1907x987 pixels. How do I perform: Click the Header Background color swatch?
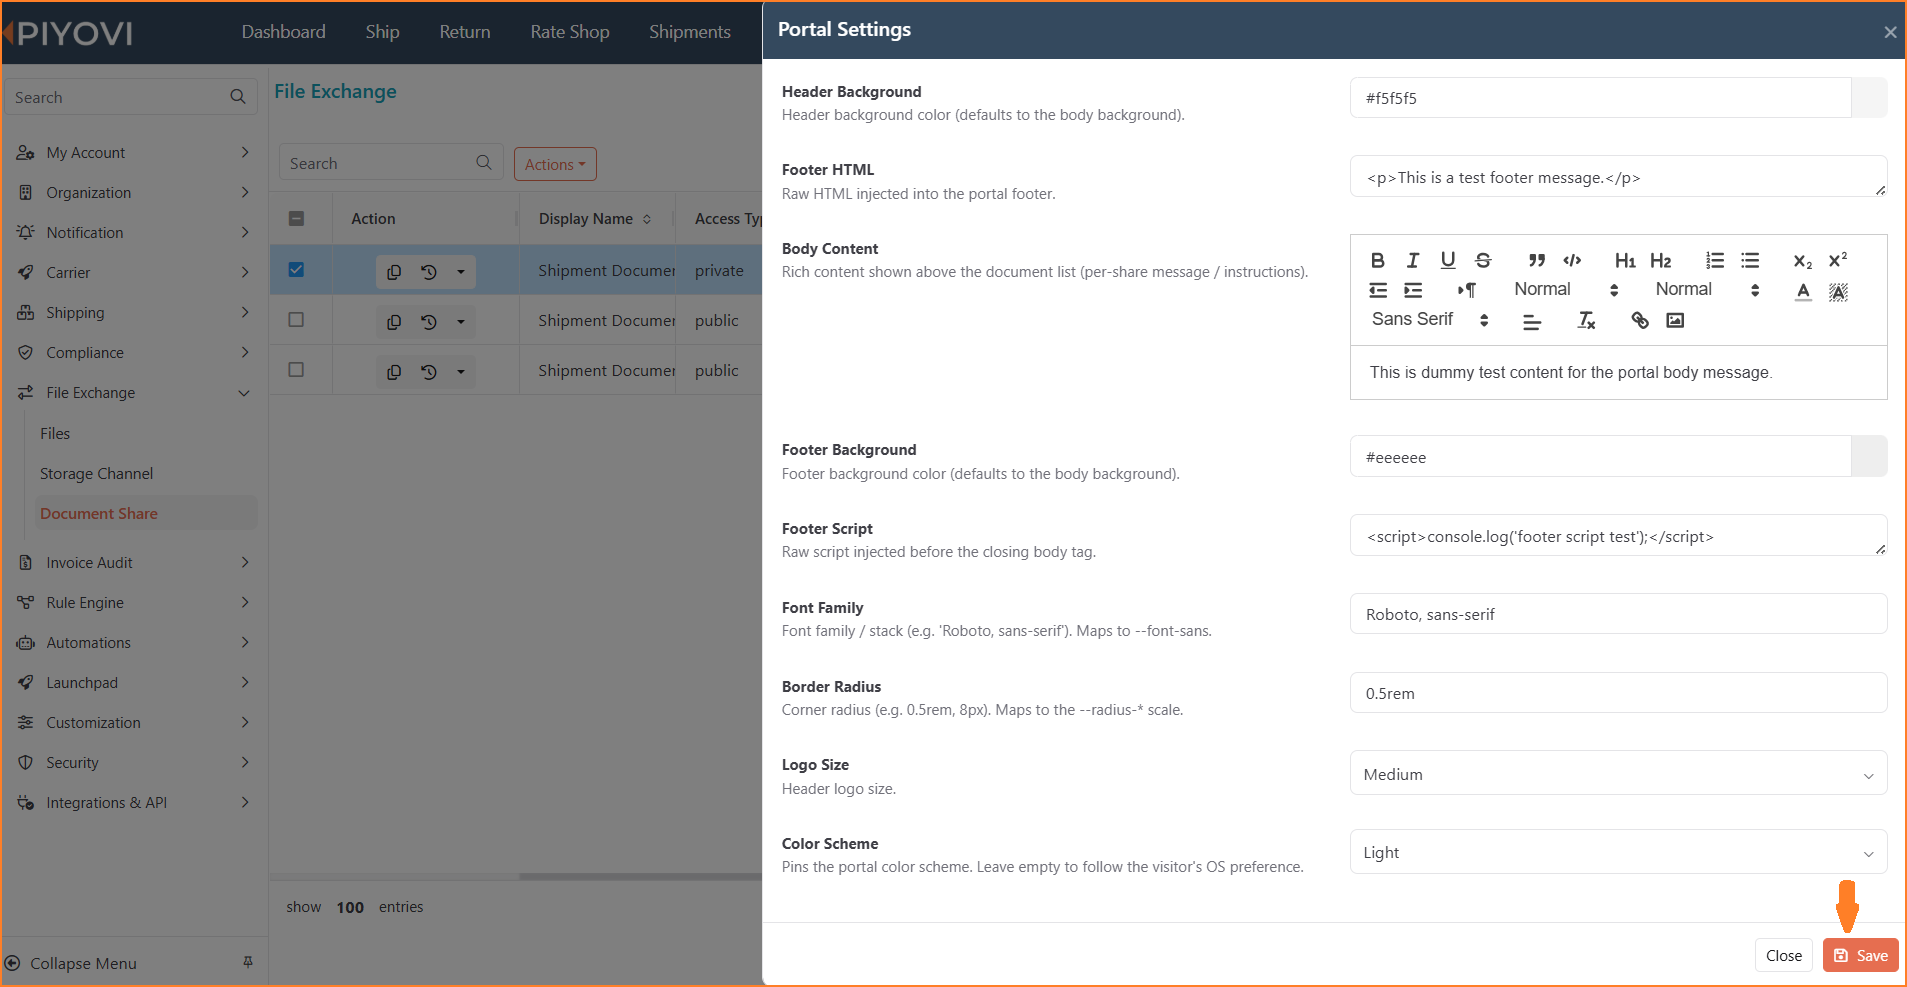1869,98
